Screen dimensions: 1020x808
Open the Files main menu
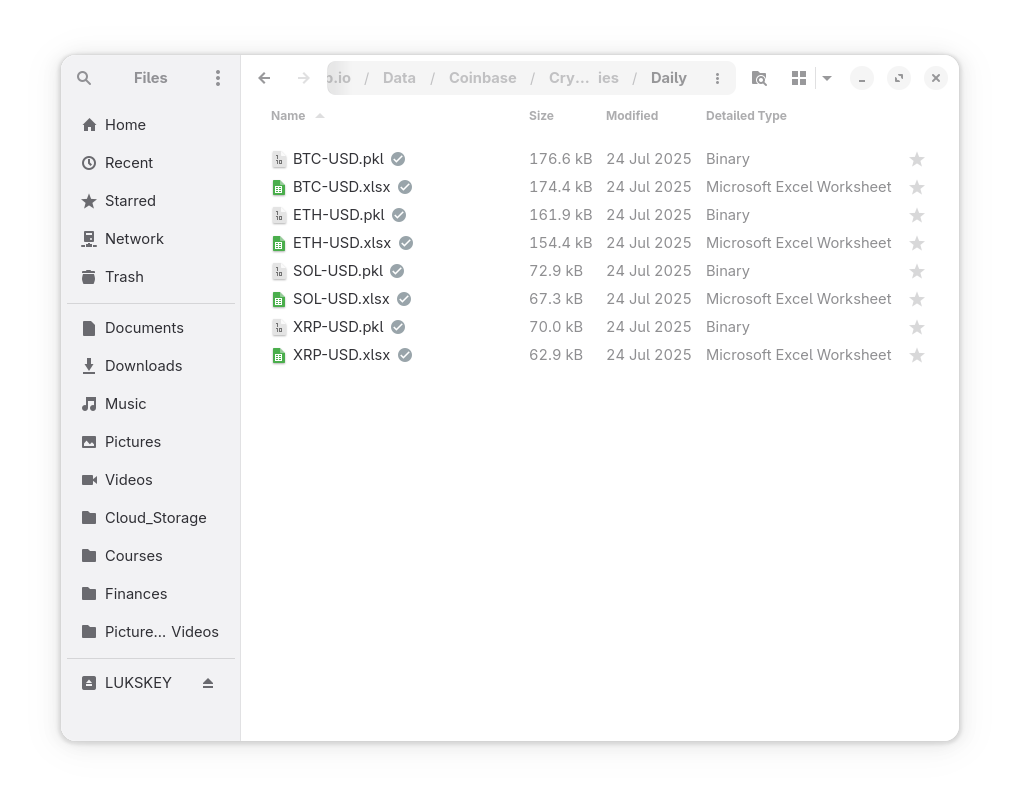[218, 78]
